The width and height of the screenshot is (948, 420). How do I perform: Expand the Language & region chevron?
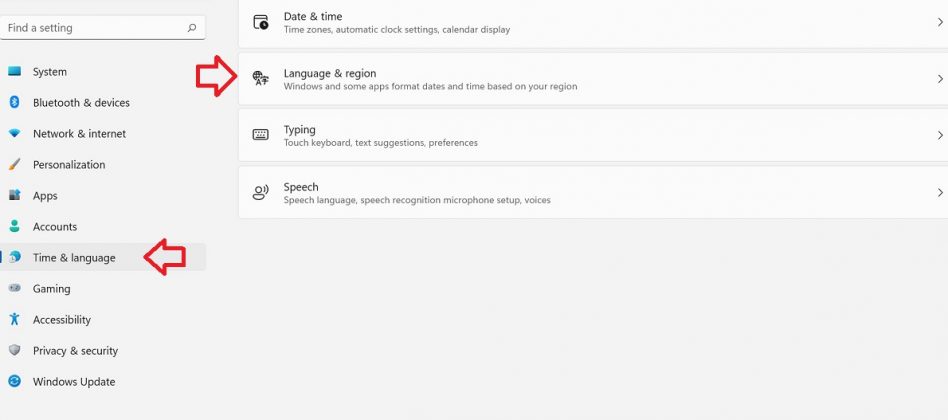940,79
